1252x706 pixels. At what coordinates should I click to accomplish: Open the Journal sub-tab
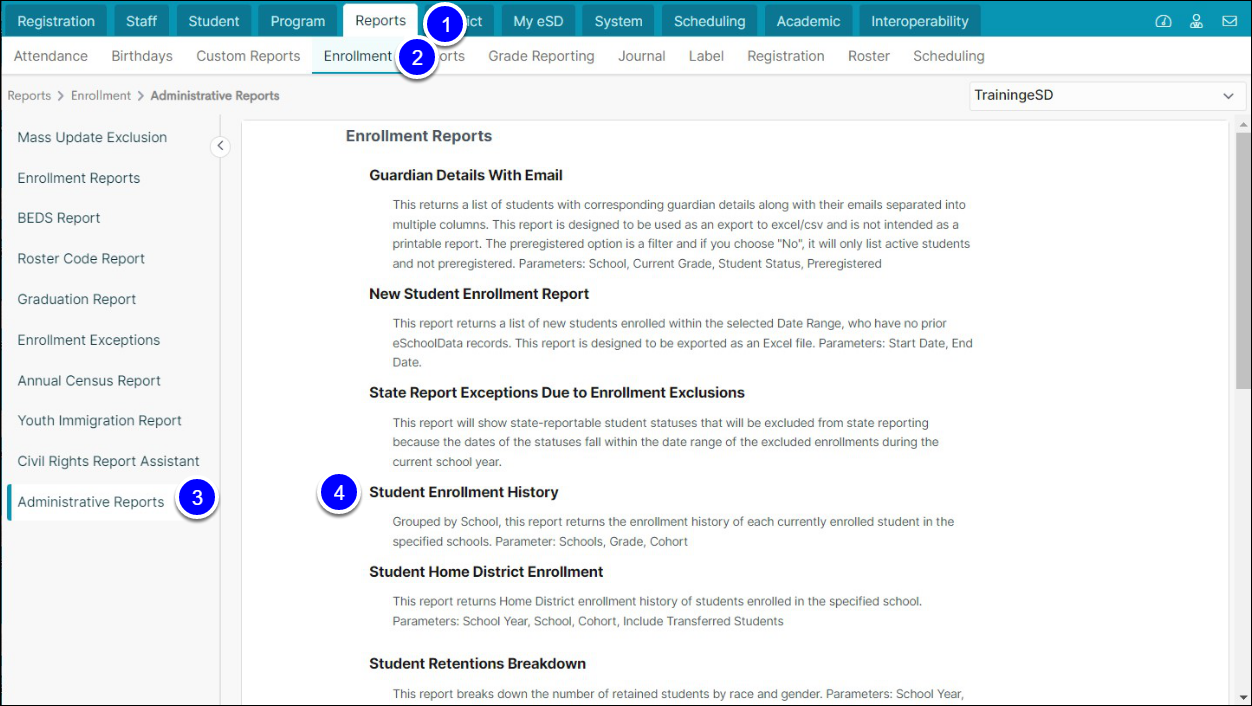[642, 56]
